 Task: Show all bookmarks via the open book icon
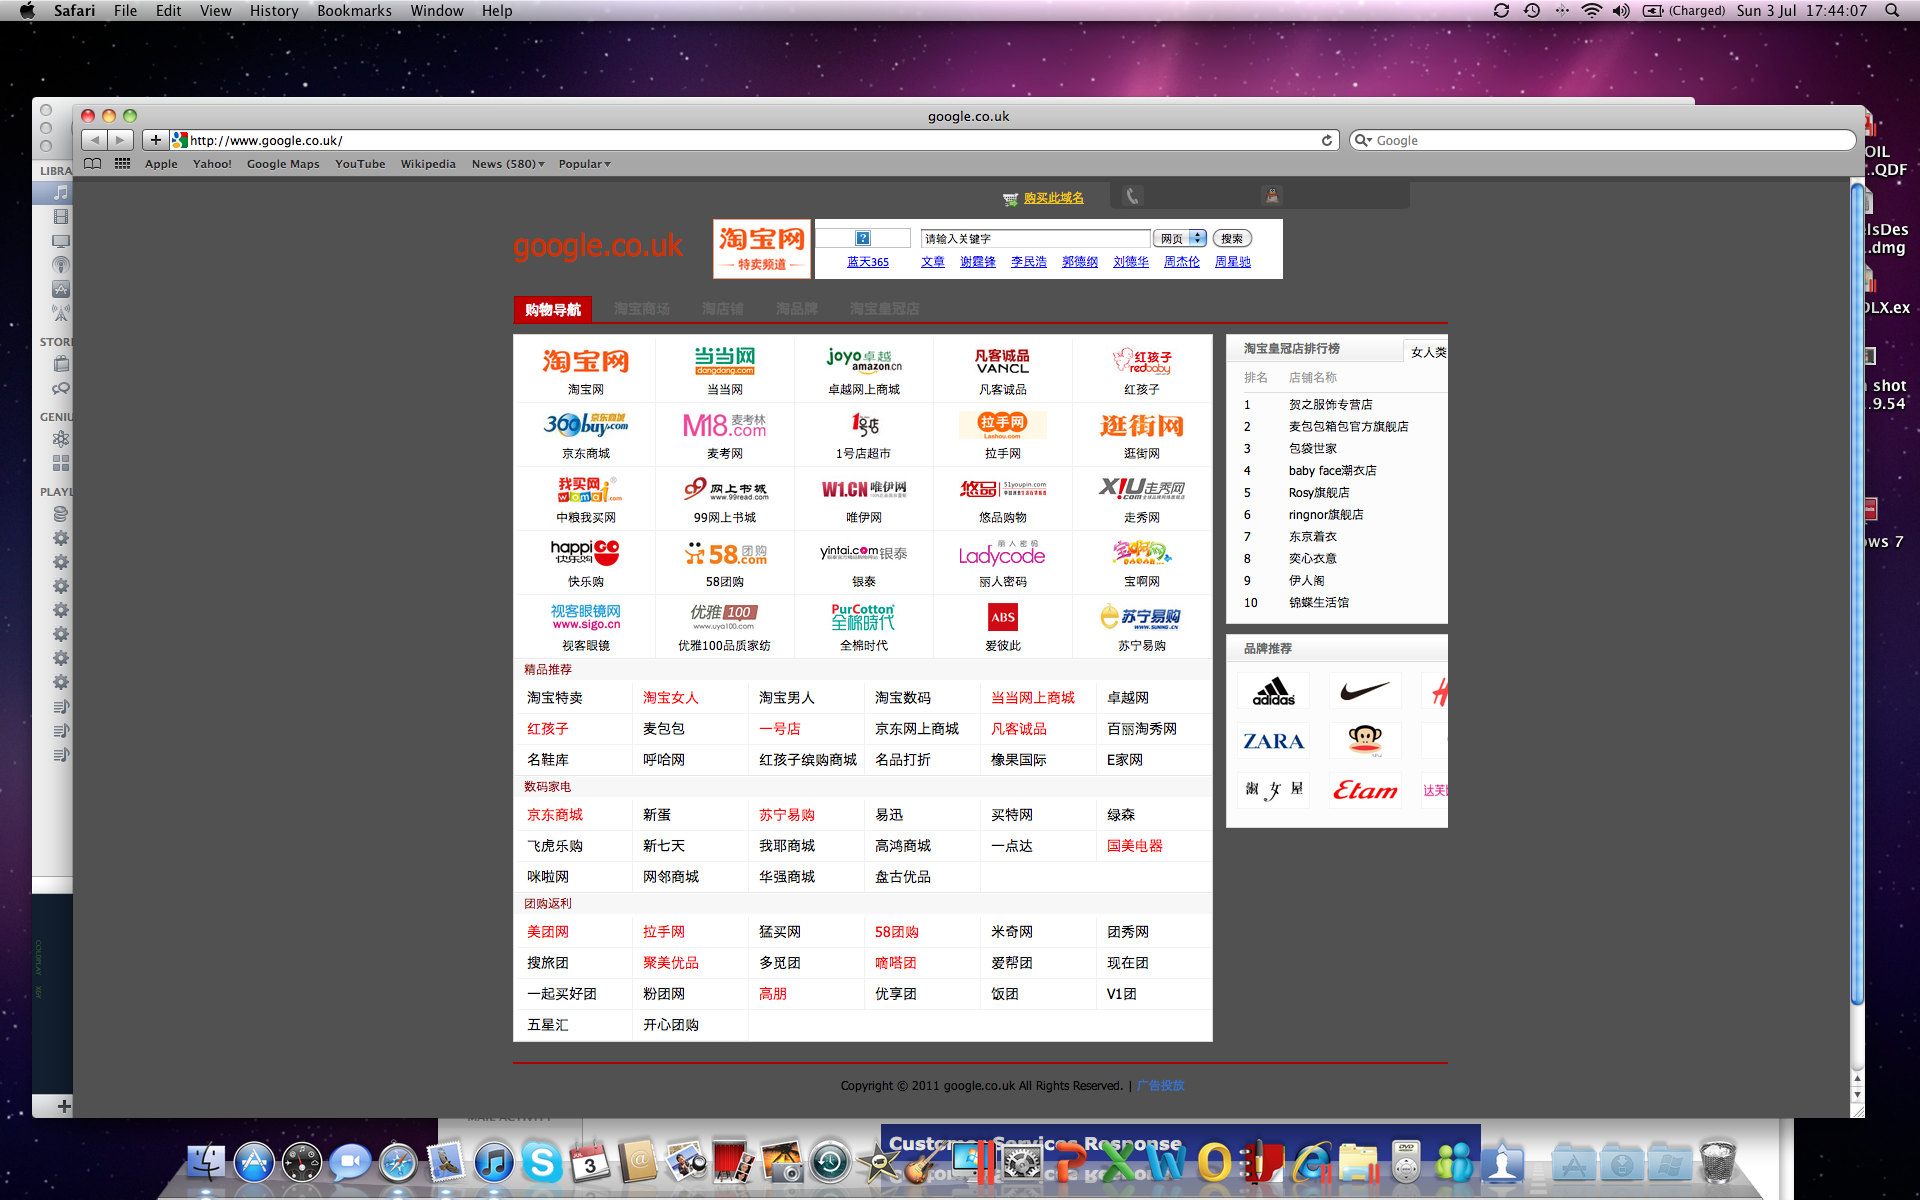click(x=93, y=164)
